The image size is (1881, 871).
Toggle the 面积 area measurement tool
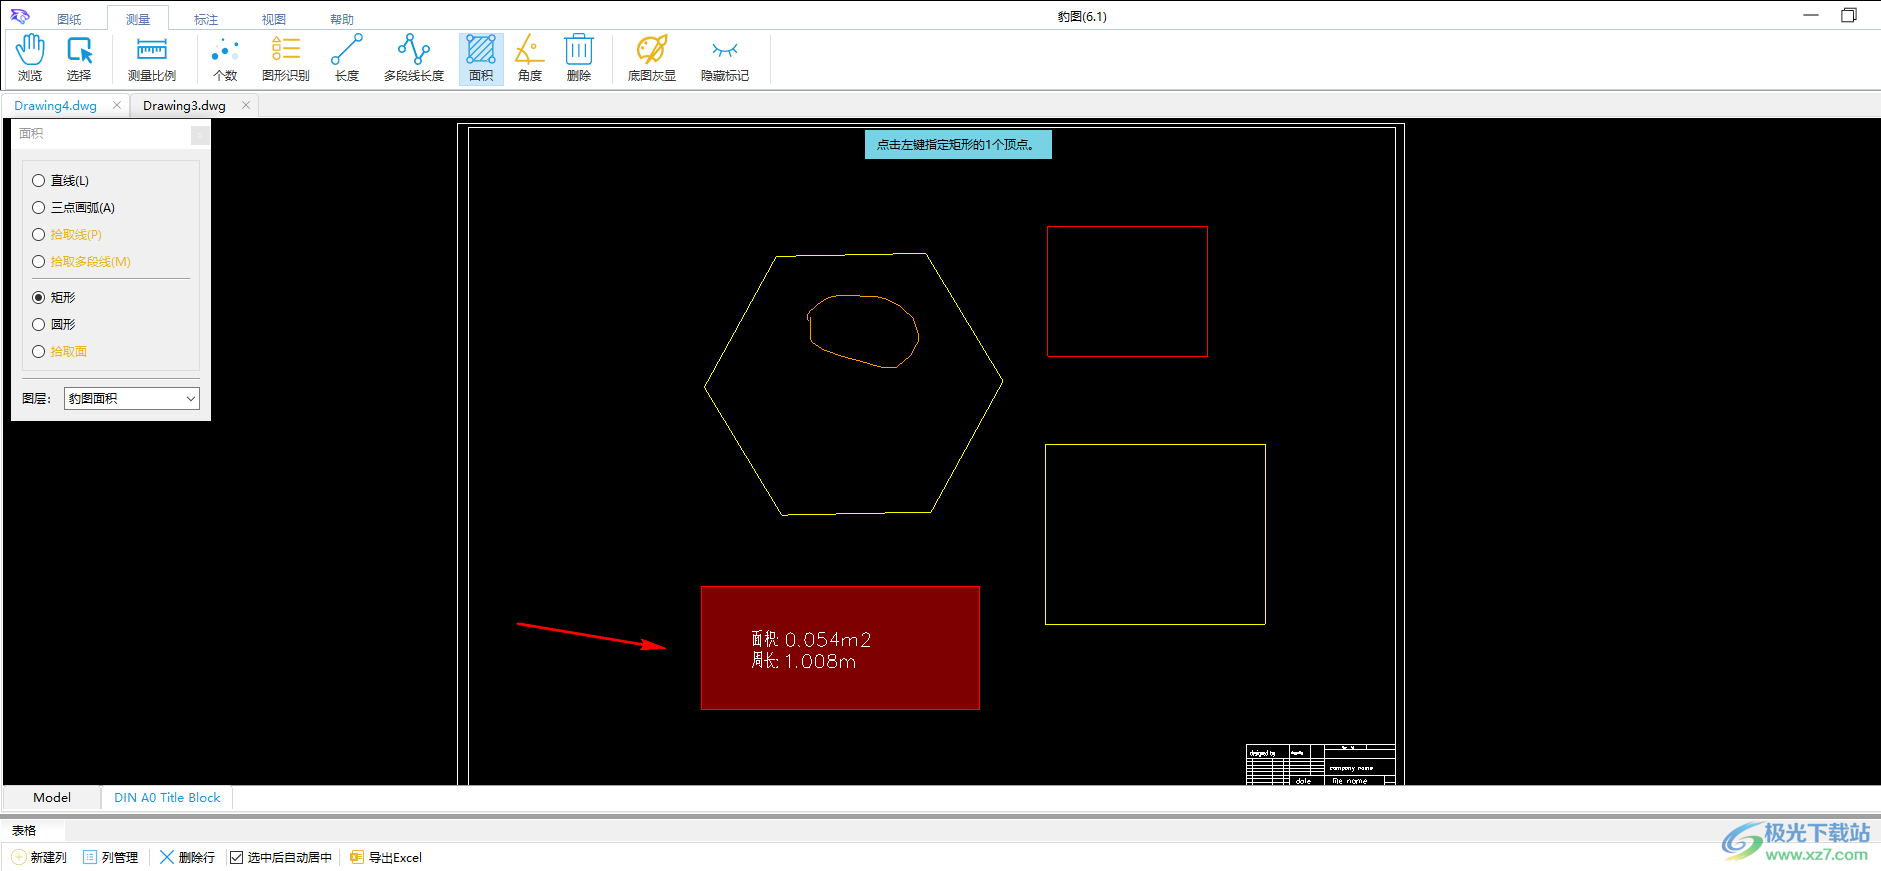point(481,58)
